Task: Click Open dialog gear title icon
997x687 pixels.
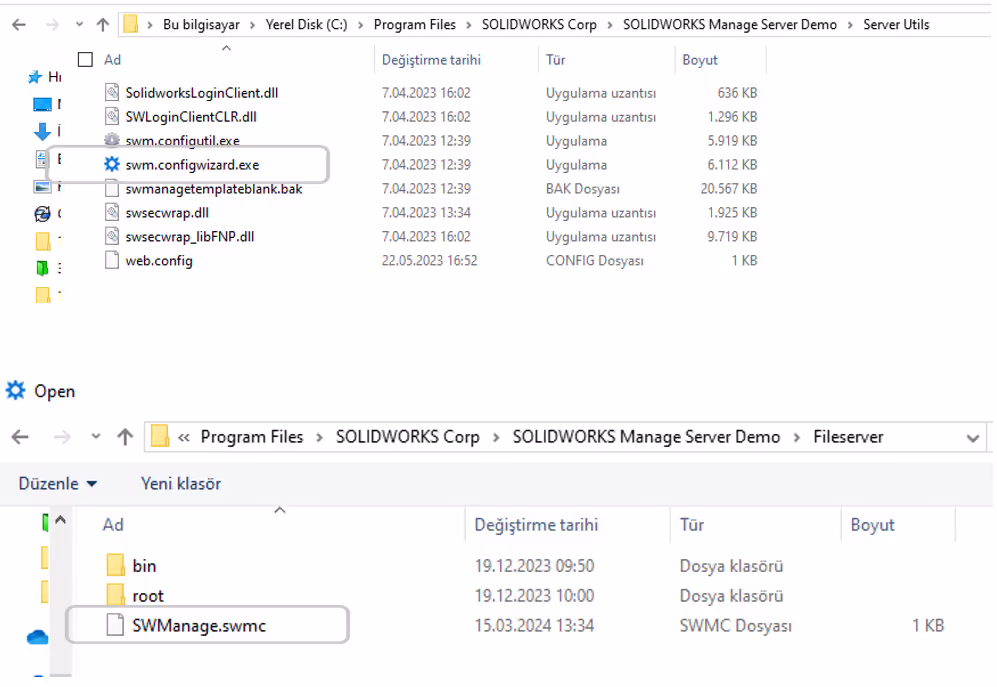Action: click(x=15, y=391)
